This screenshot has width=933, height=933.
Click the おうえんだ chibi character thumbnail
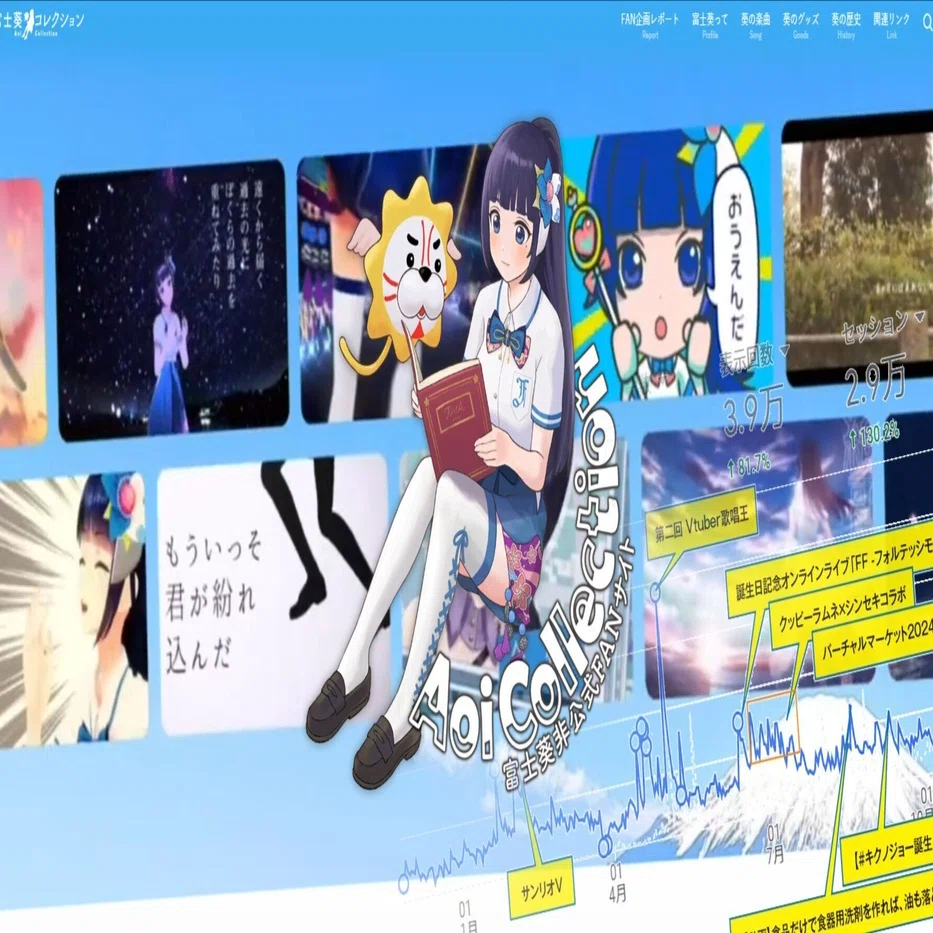click(x=666, y=262)
